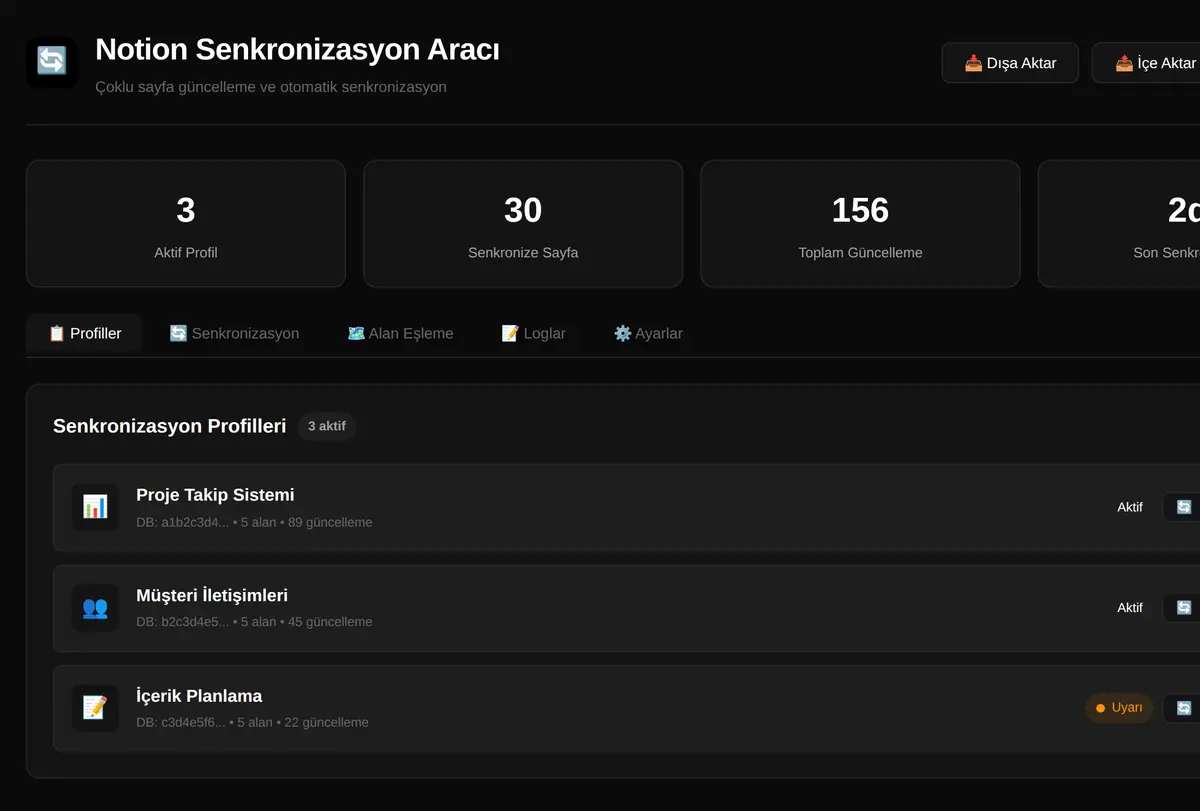Click the Notion Senkronizasyon Aracı title
Image resolution: width=1200 pixels, height=811 pixels.
click(297, 49)
